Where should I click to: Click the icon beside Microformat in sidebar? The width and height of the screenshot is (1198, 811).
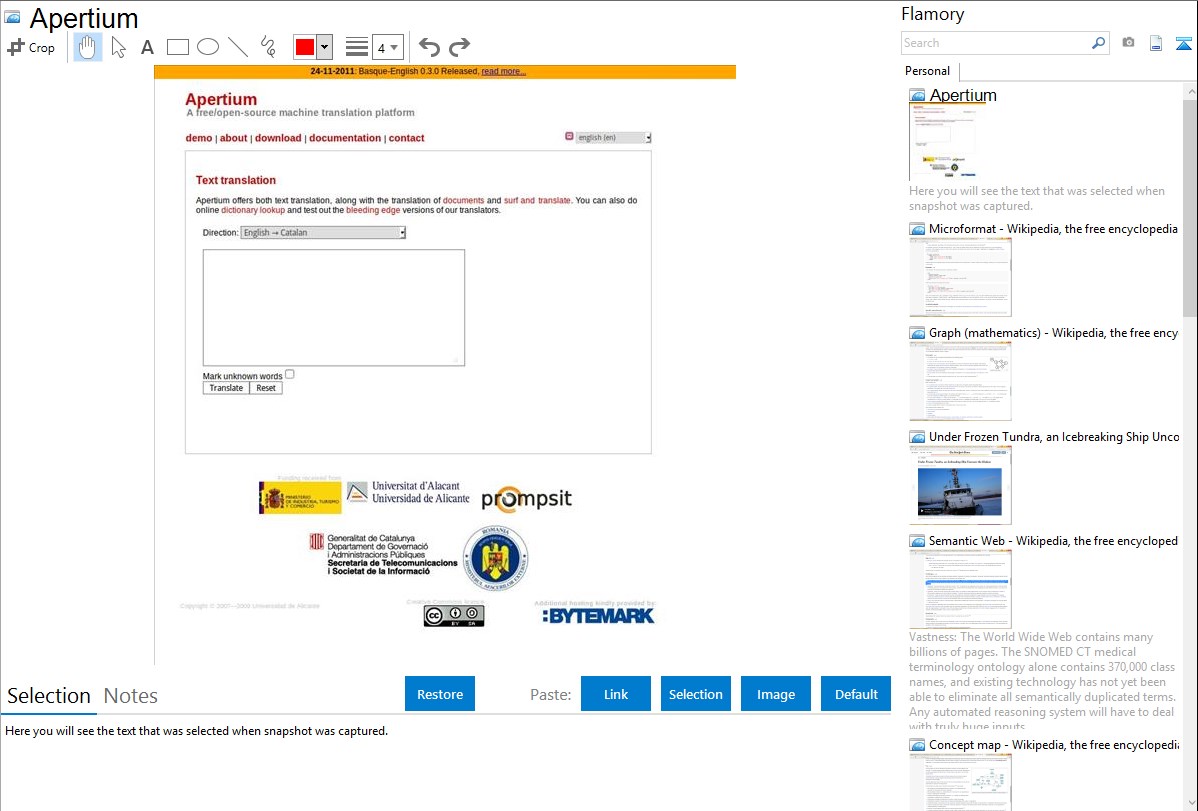[x=917, y=229]
